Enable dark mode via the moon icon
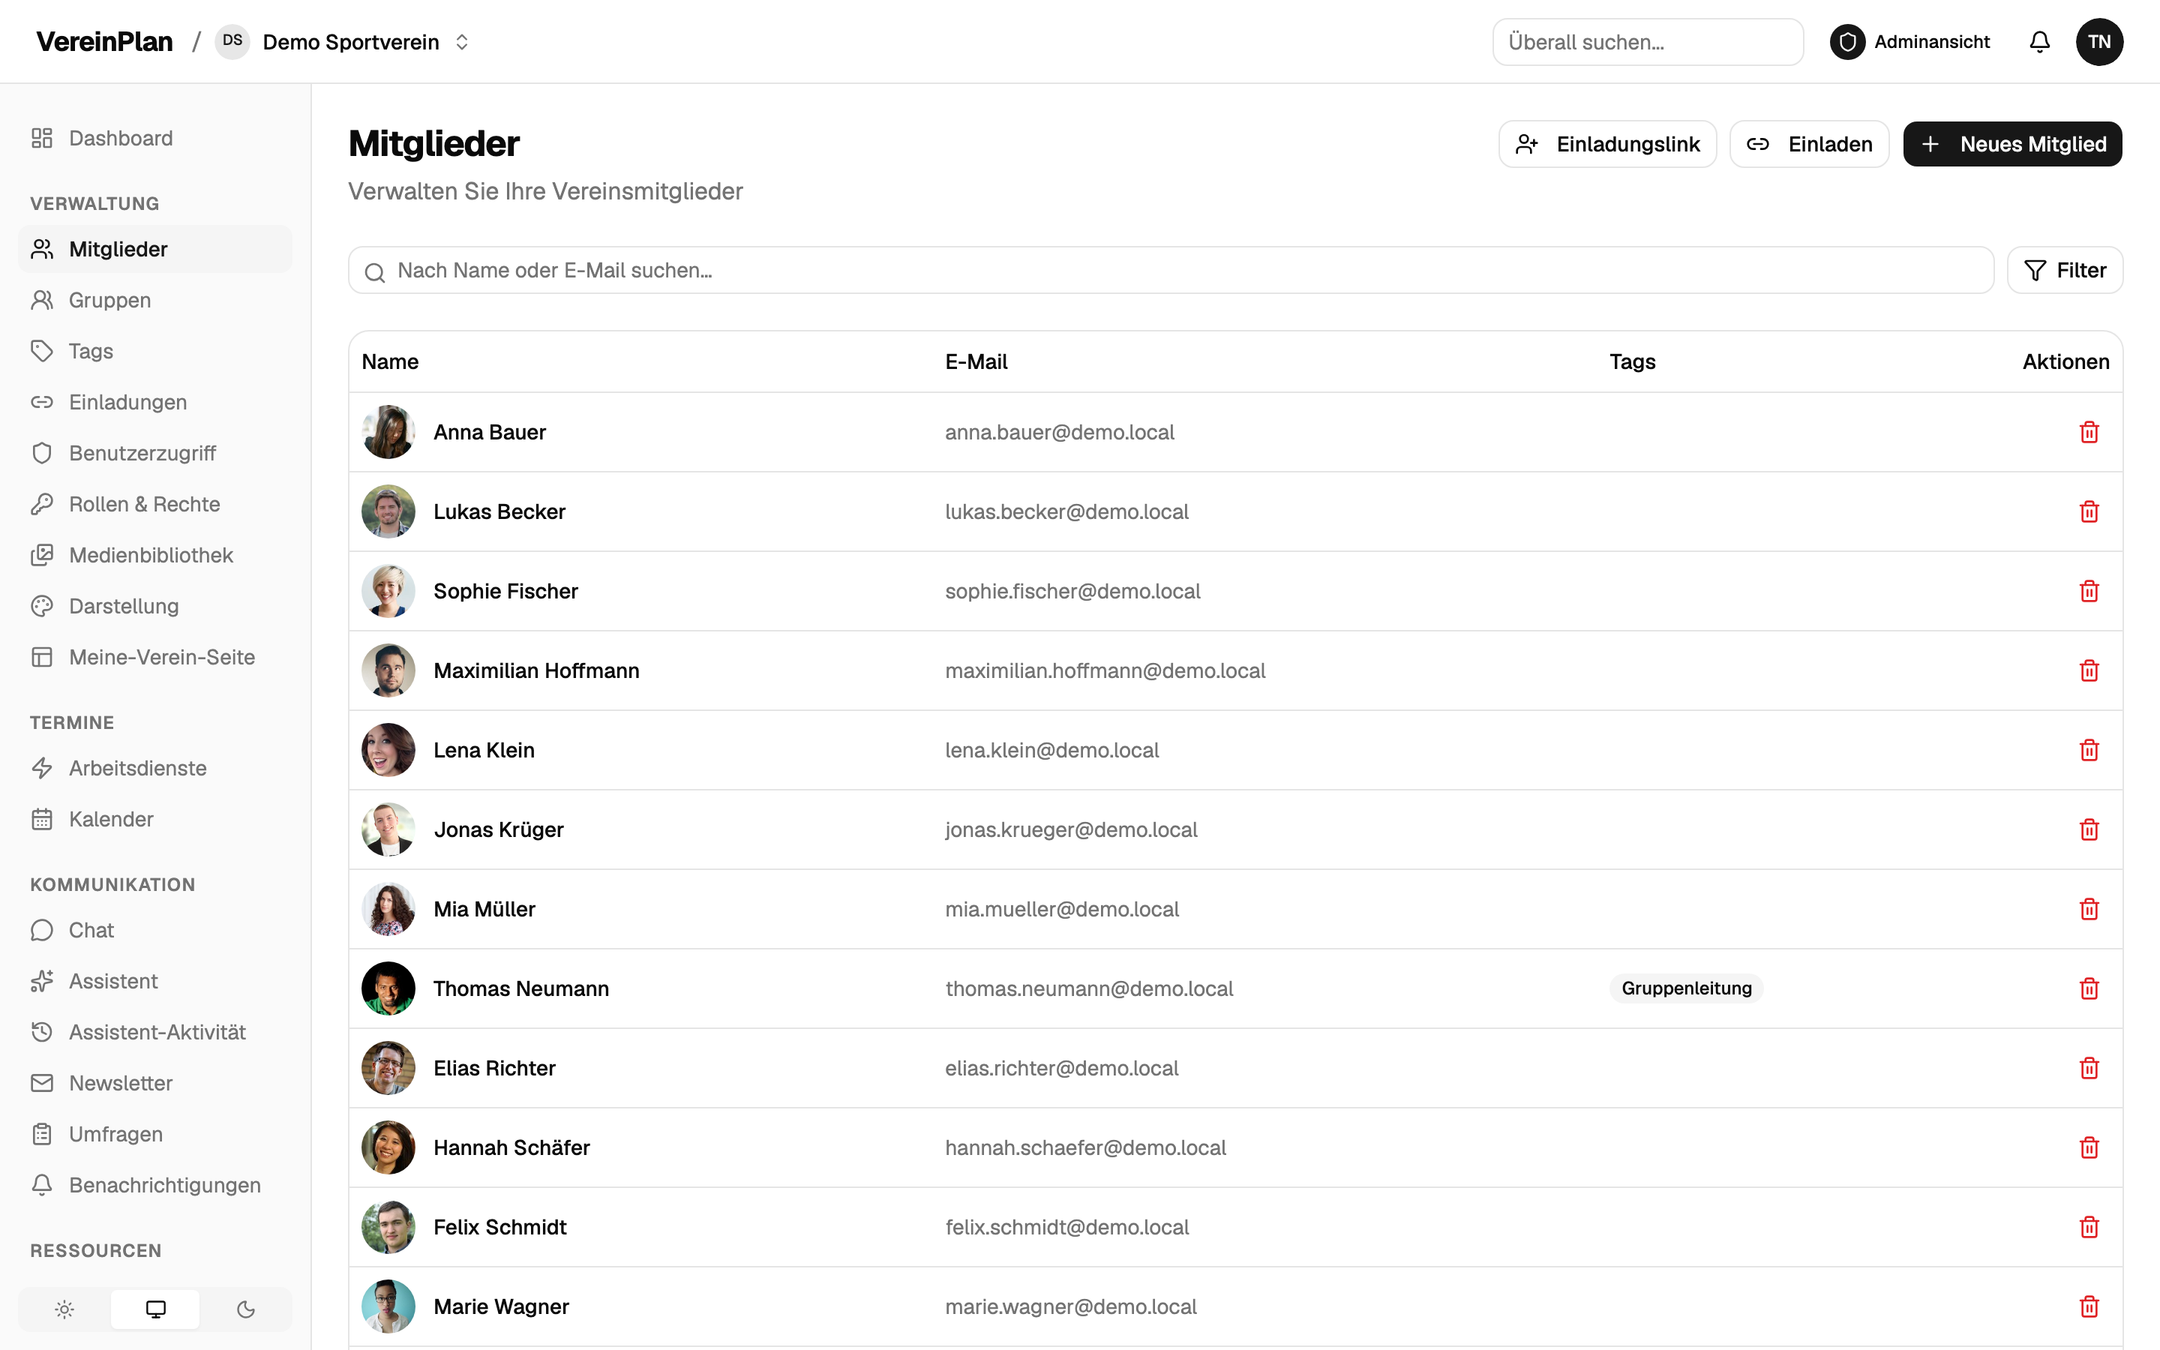The width and height of the screenshot is (2160, 1350). 246,1309
